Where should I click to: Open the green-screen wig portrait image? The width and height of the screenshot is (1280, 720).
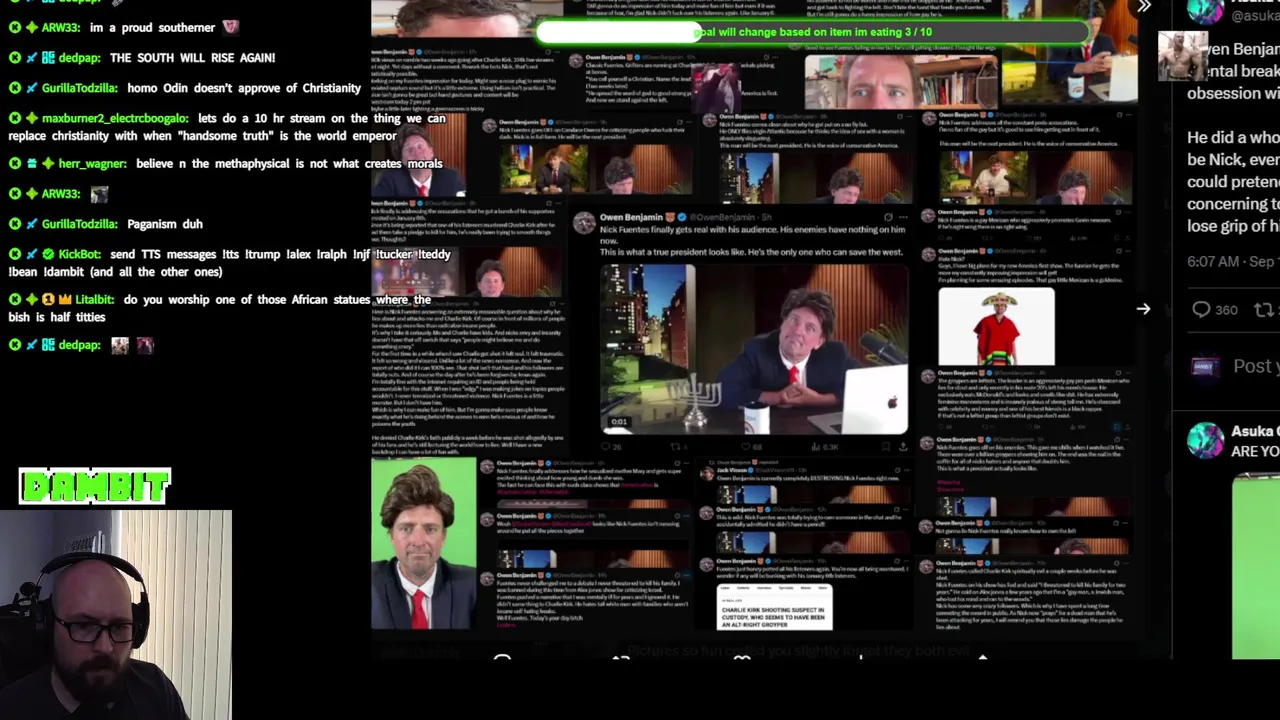click(424, 543)
